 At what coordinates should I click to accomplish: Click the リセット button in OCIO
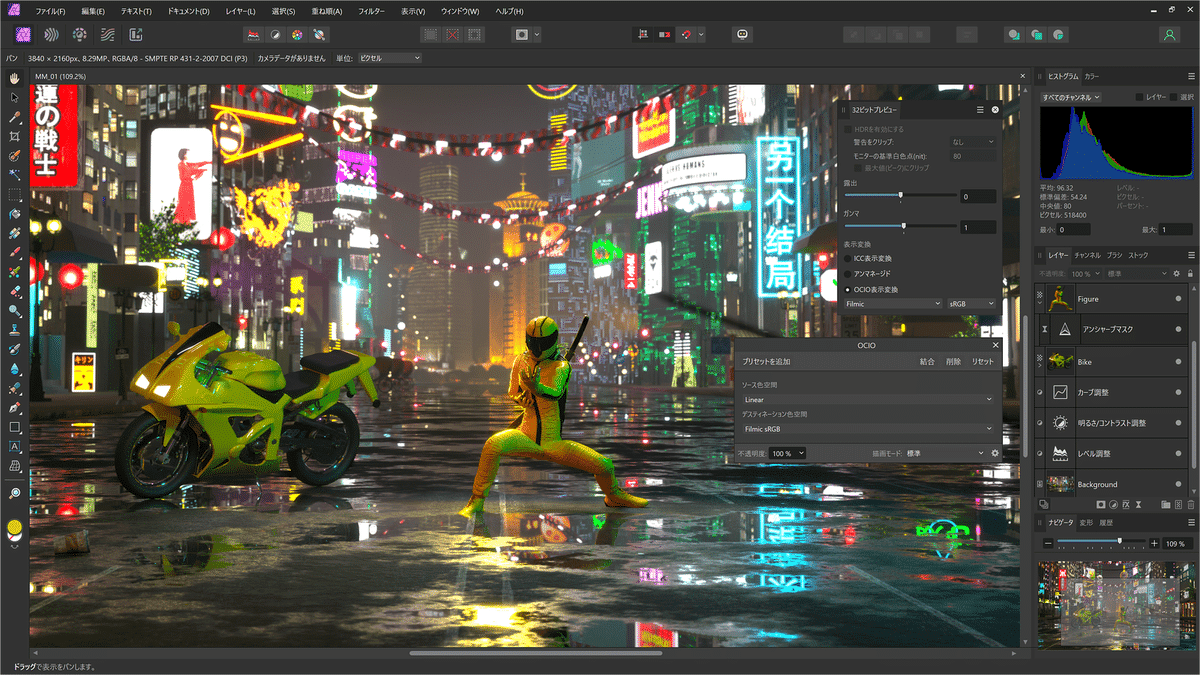(982, 361)
